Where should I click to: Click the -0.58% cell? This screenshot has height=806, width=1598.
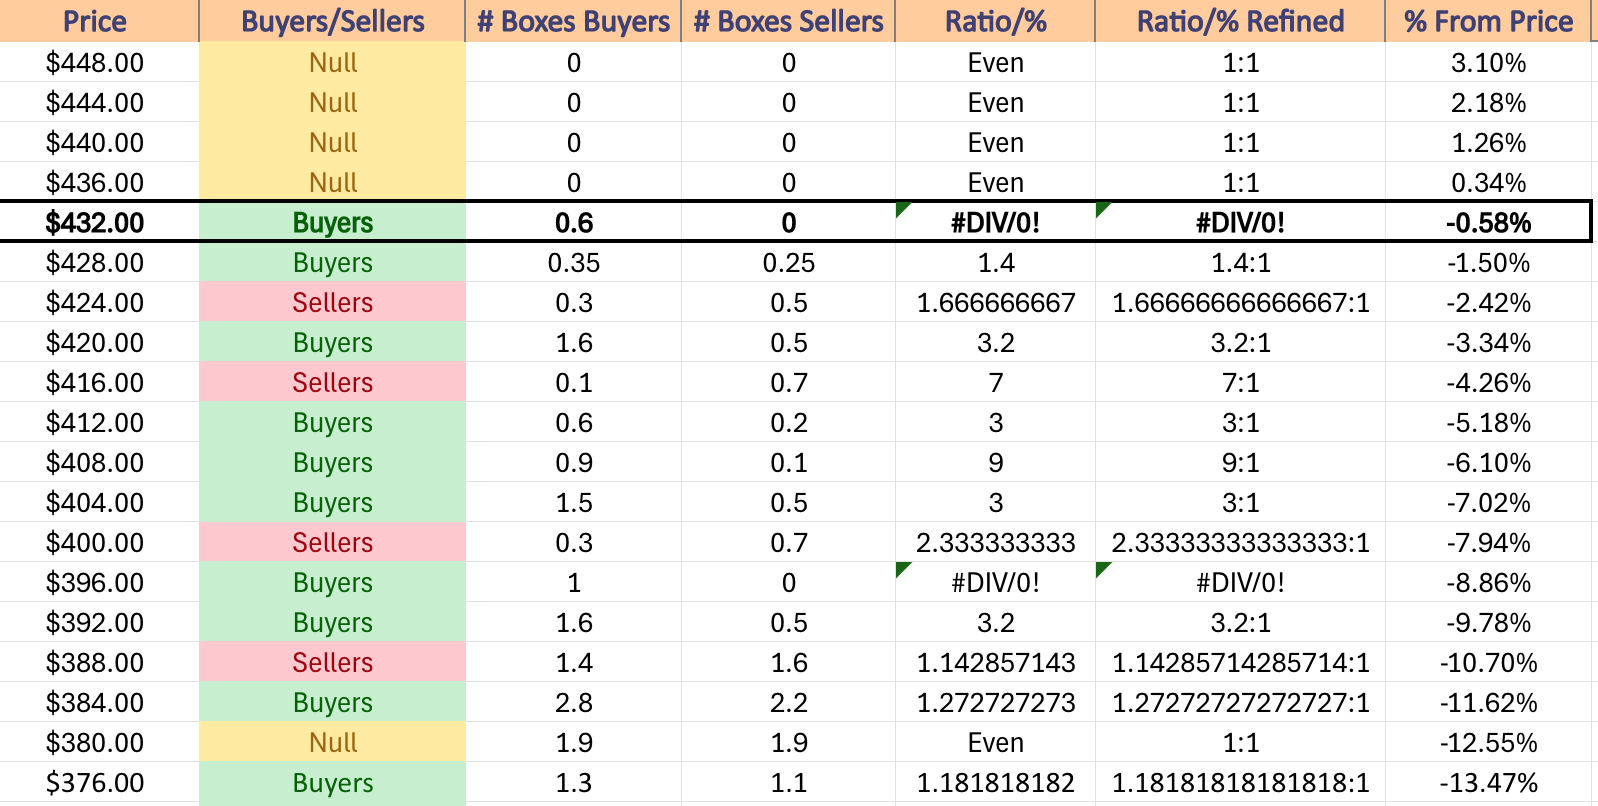1489,222
